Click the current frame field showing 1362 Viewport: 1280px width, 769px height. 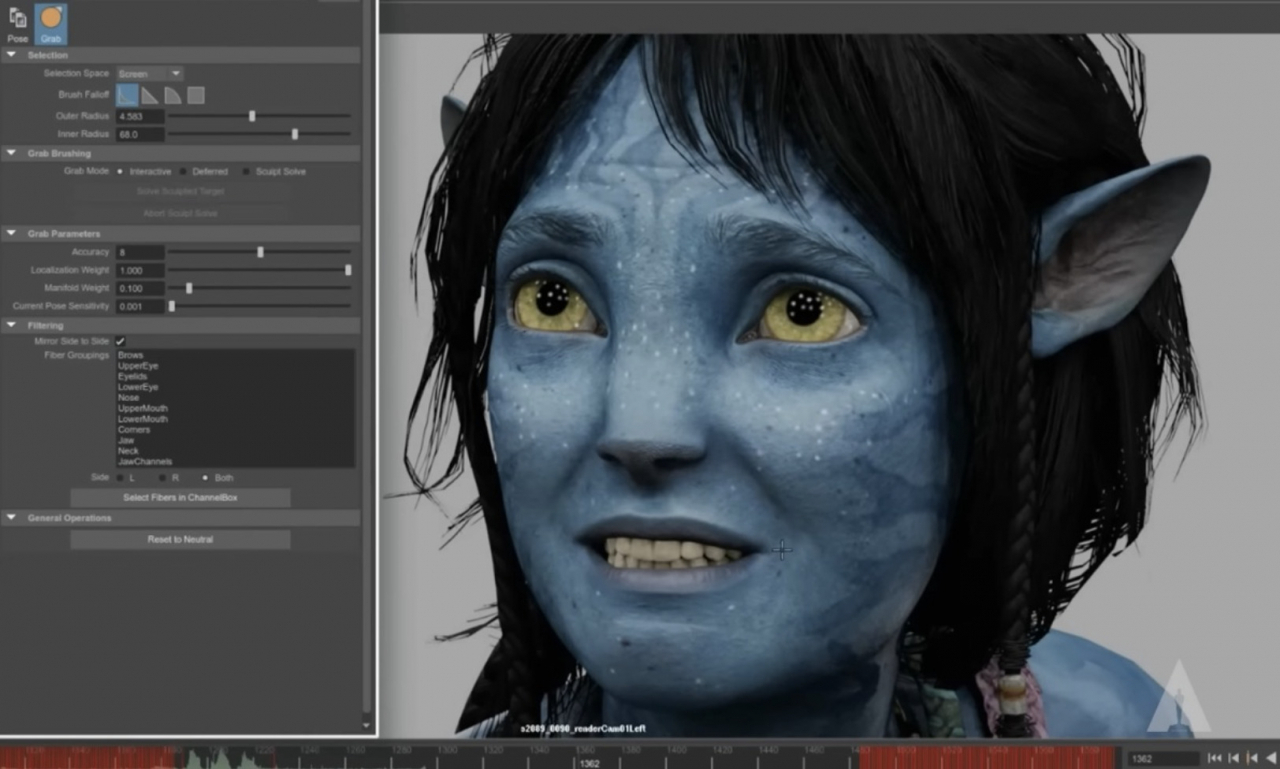click(1163, 759)
